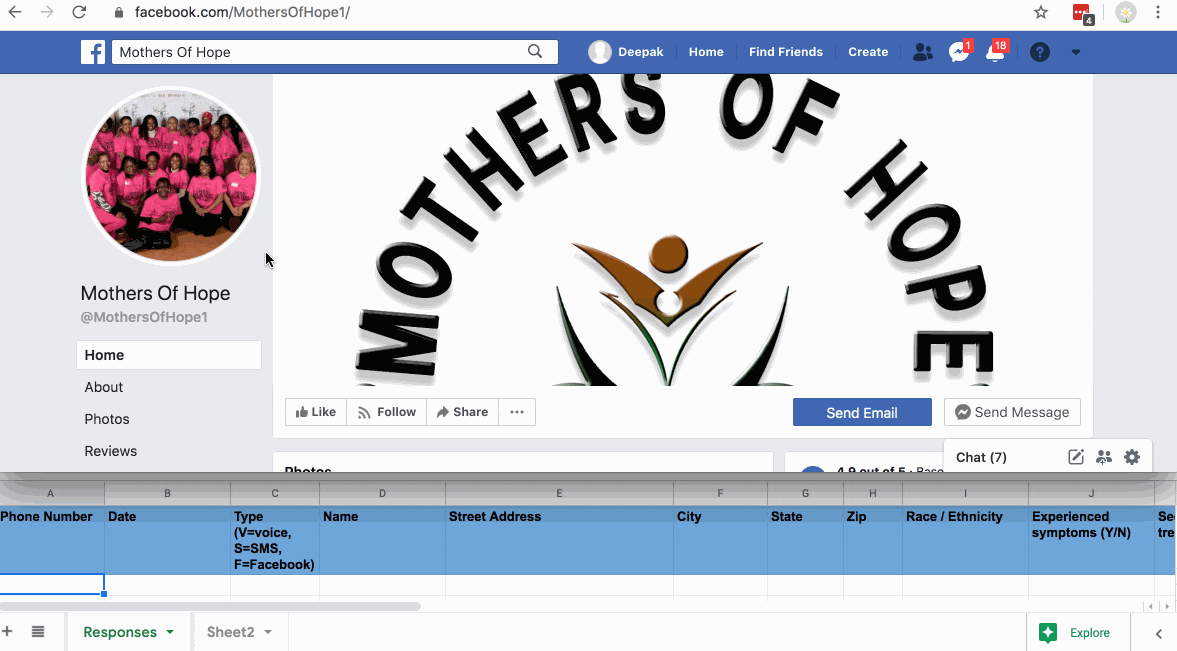Reload the Facebook page

click(79, 12)
